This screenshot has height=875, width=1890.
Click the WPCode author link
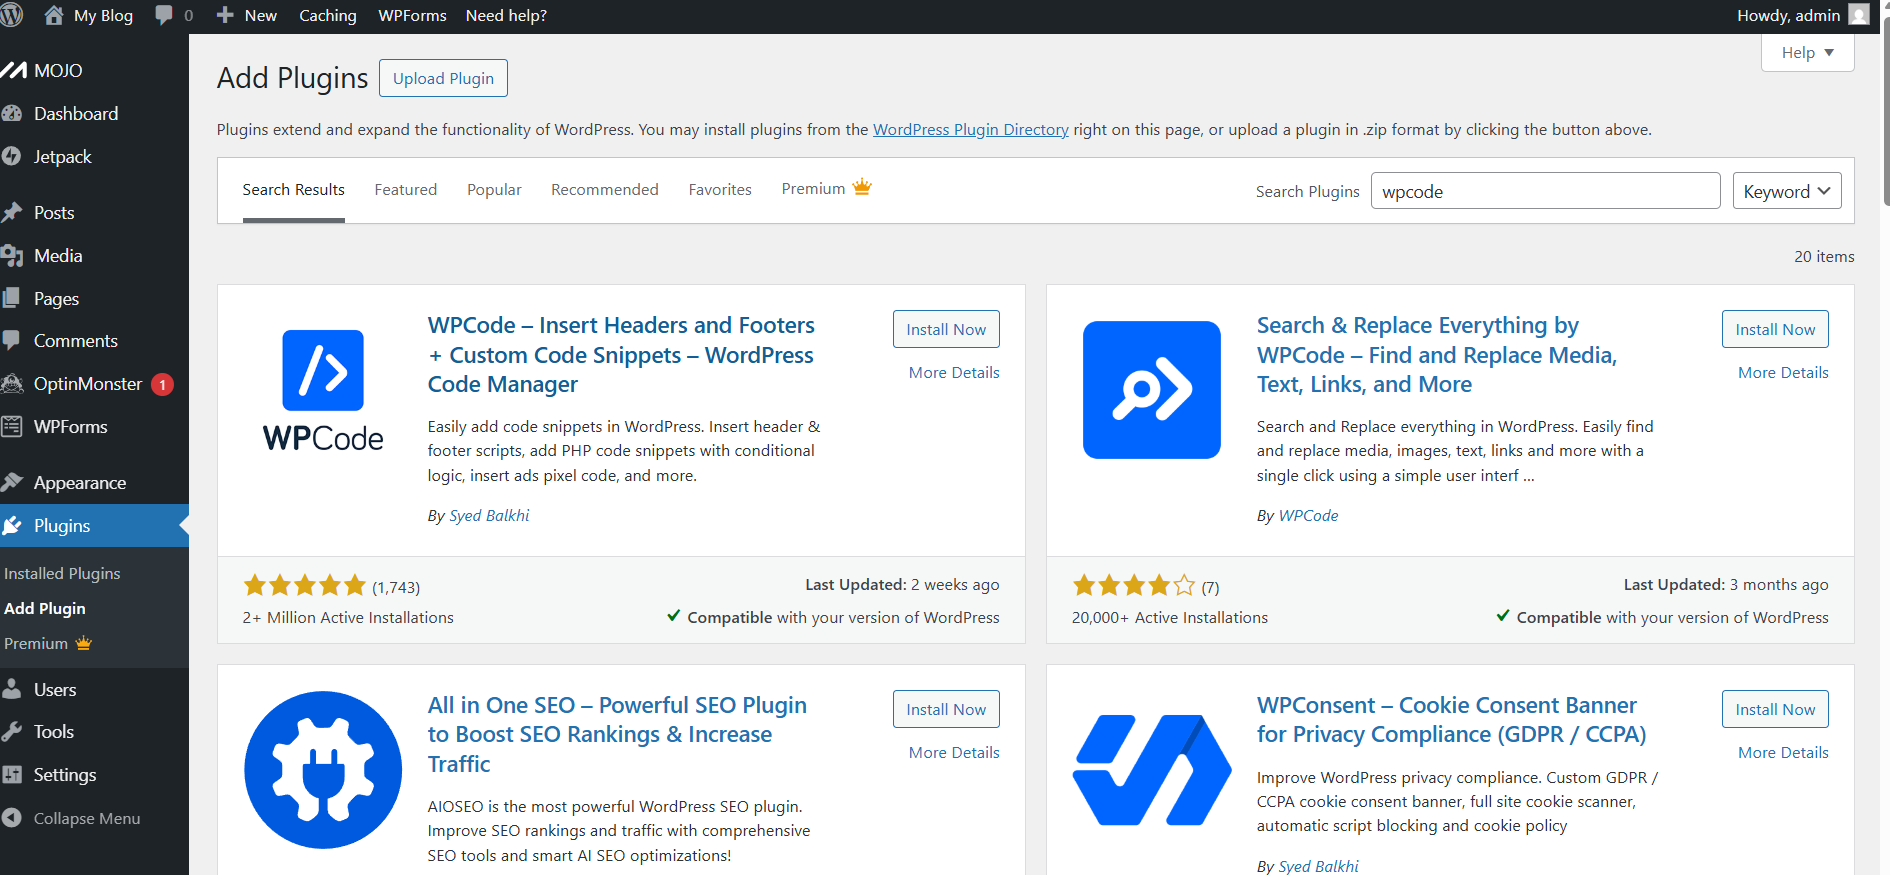1308,515
